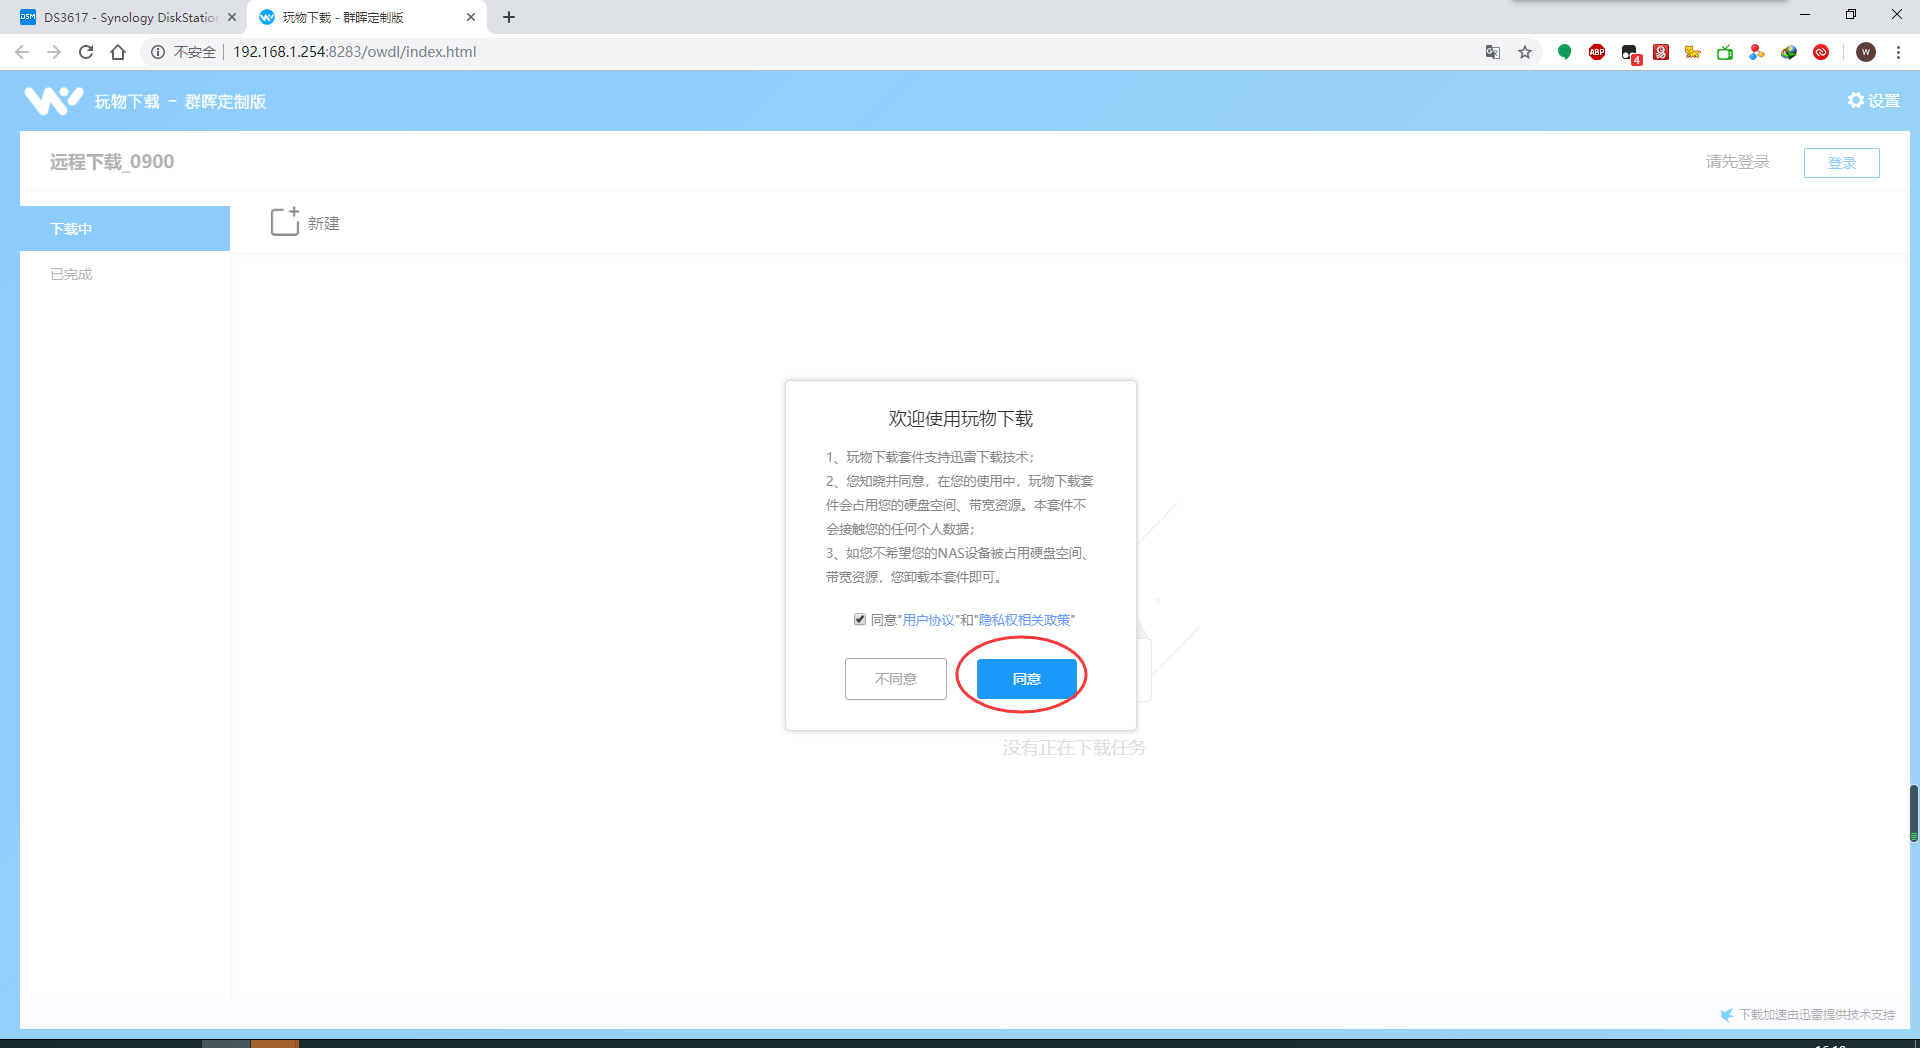This screenshot has height=1048, width=1920.
Task: Open the Chrome three-dot menu
Action: (1898, 52)
